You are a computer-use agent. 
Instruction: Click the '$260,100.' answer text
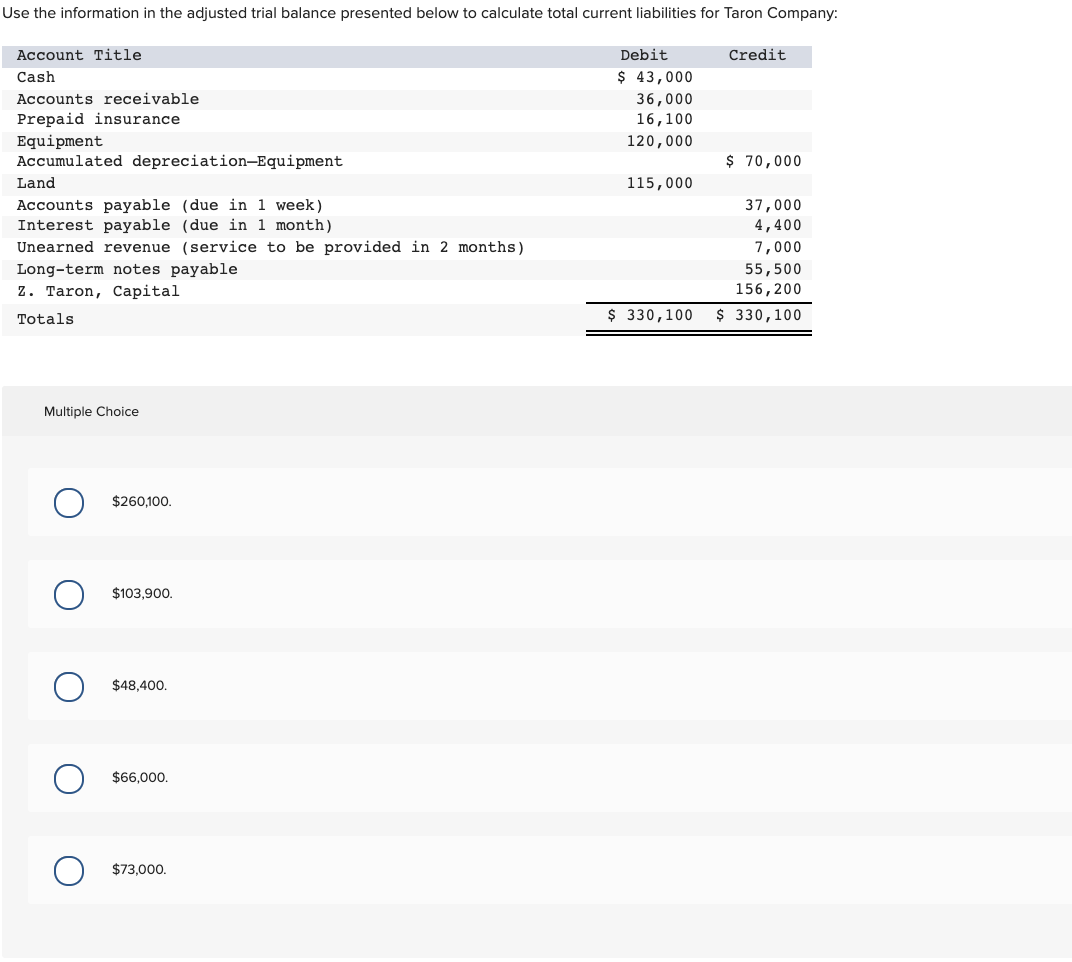(142, 502)
